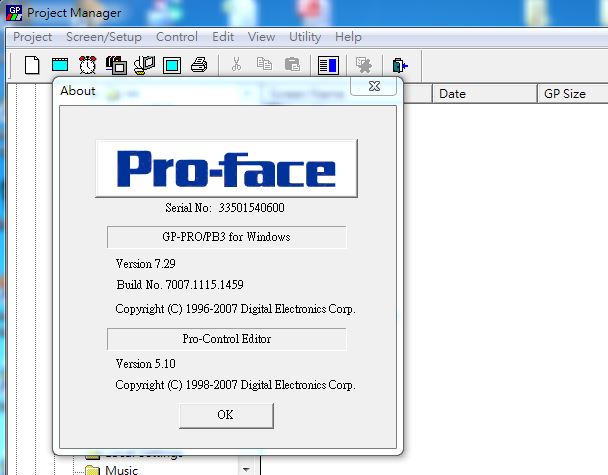The height and width of the screenshot is (475, 608).
Task: Select the Music folder in tree
Action: 121,469
